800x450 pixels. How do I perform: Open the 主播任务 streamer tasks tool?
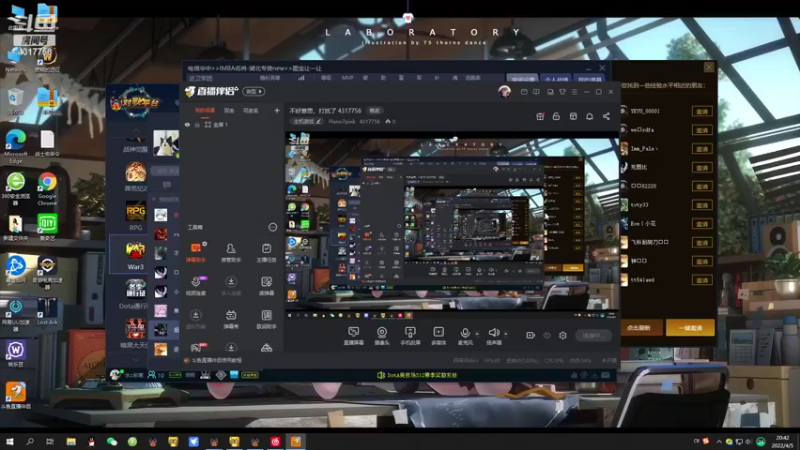pyautogui.click(x=266, y=252)
